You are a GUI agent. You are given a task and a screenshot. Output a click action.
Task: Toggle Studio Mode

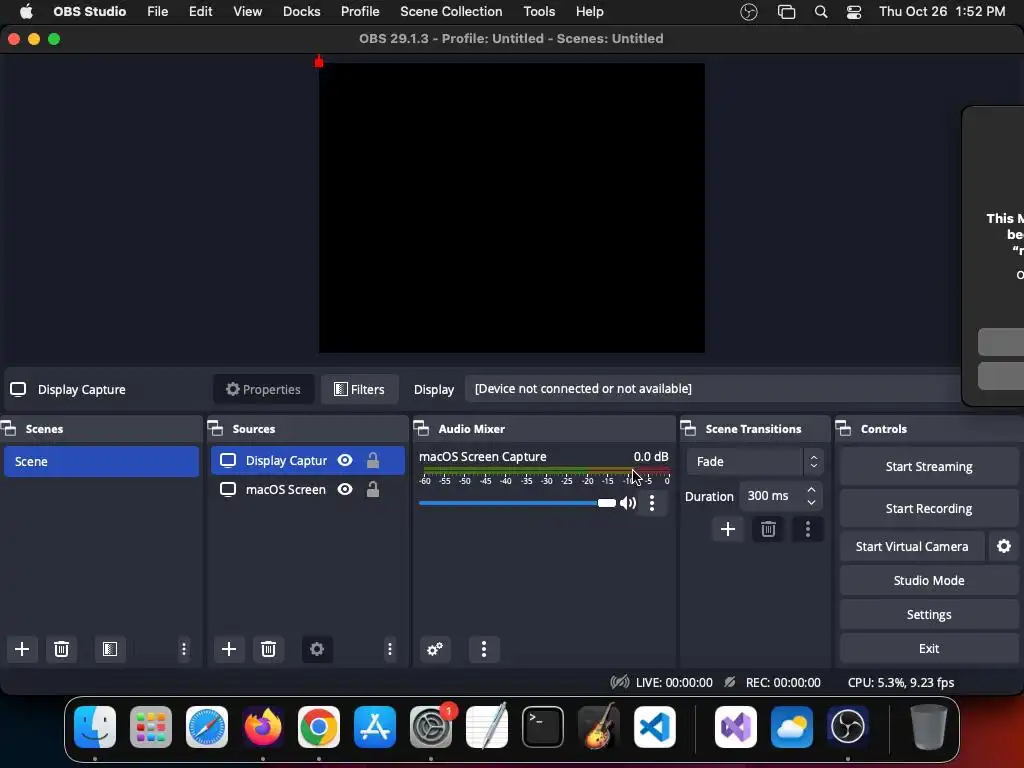point(929,581)
